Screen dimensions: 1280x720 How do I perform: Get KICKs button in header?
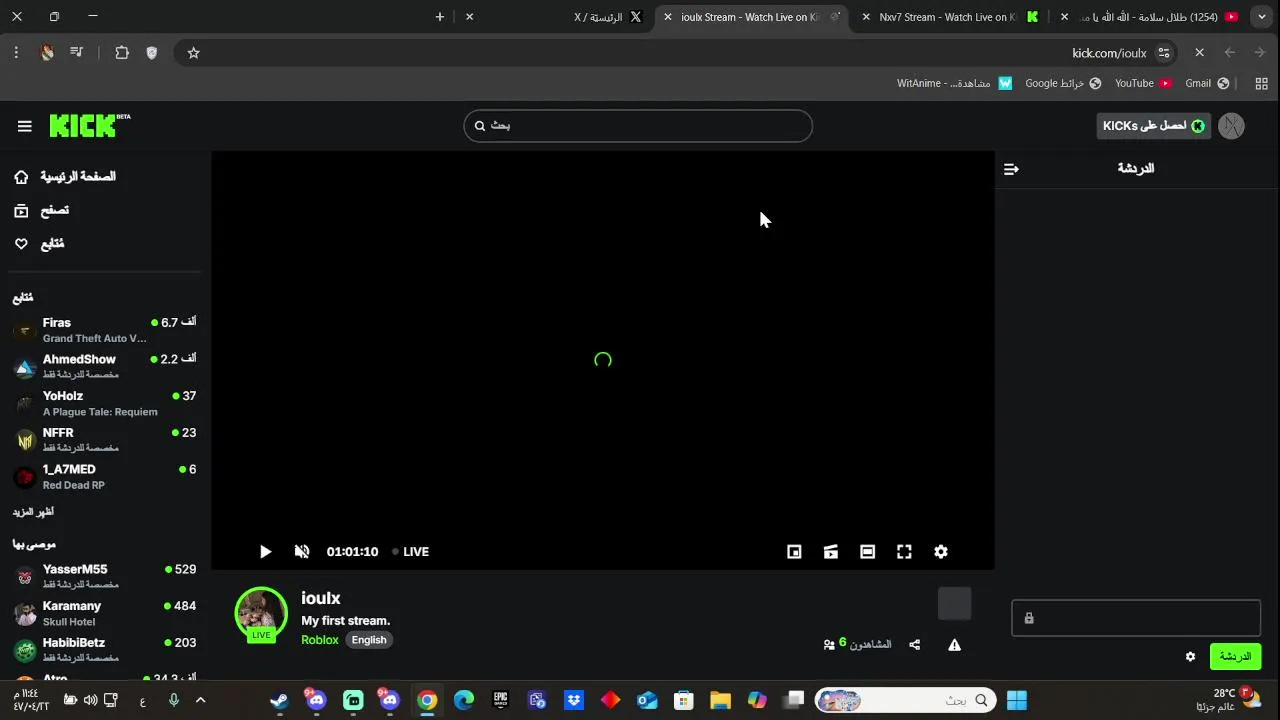pyautogui.click(x=1154, y=126)
